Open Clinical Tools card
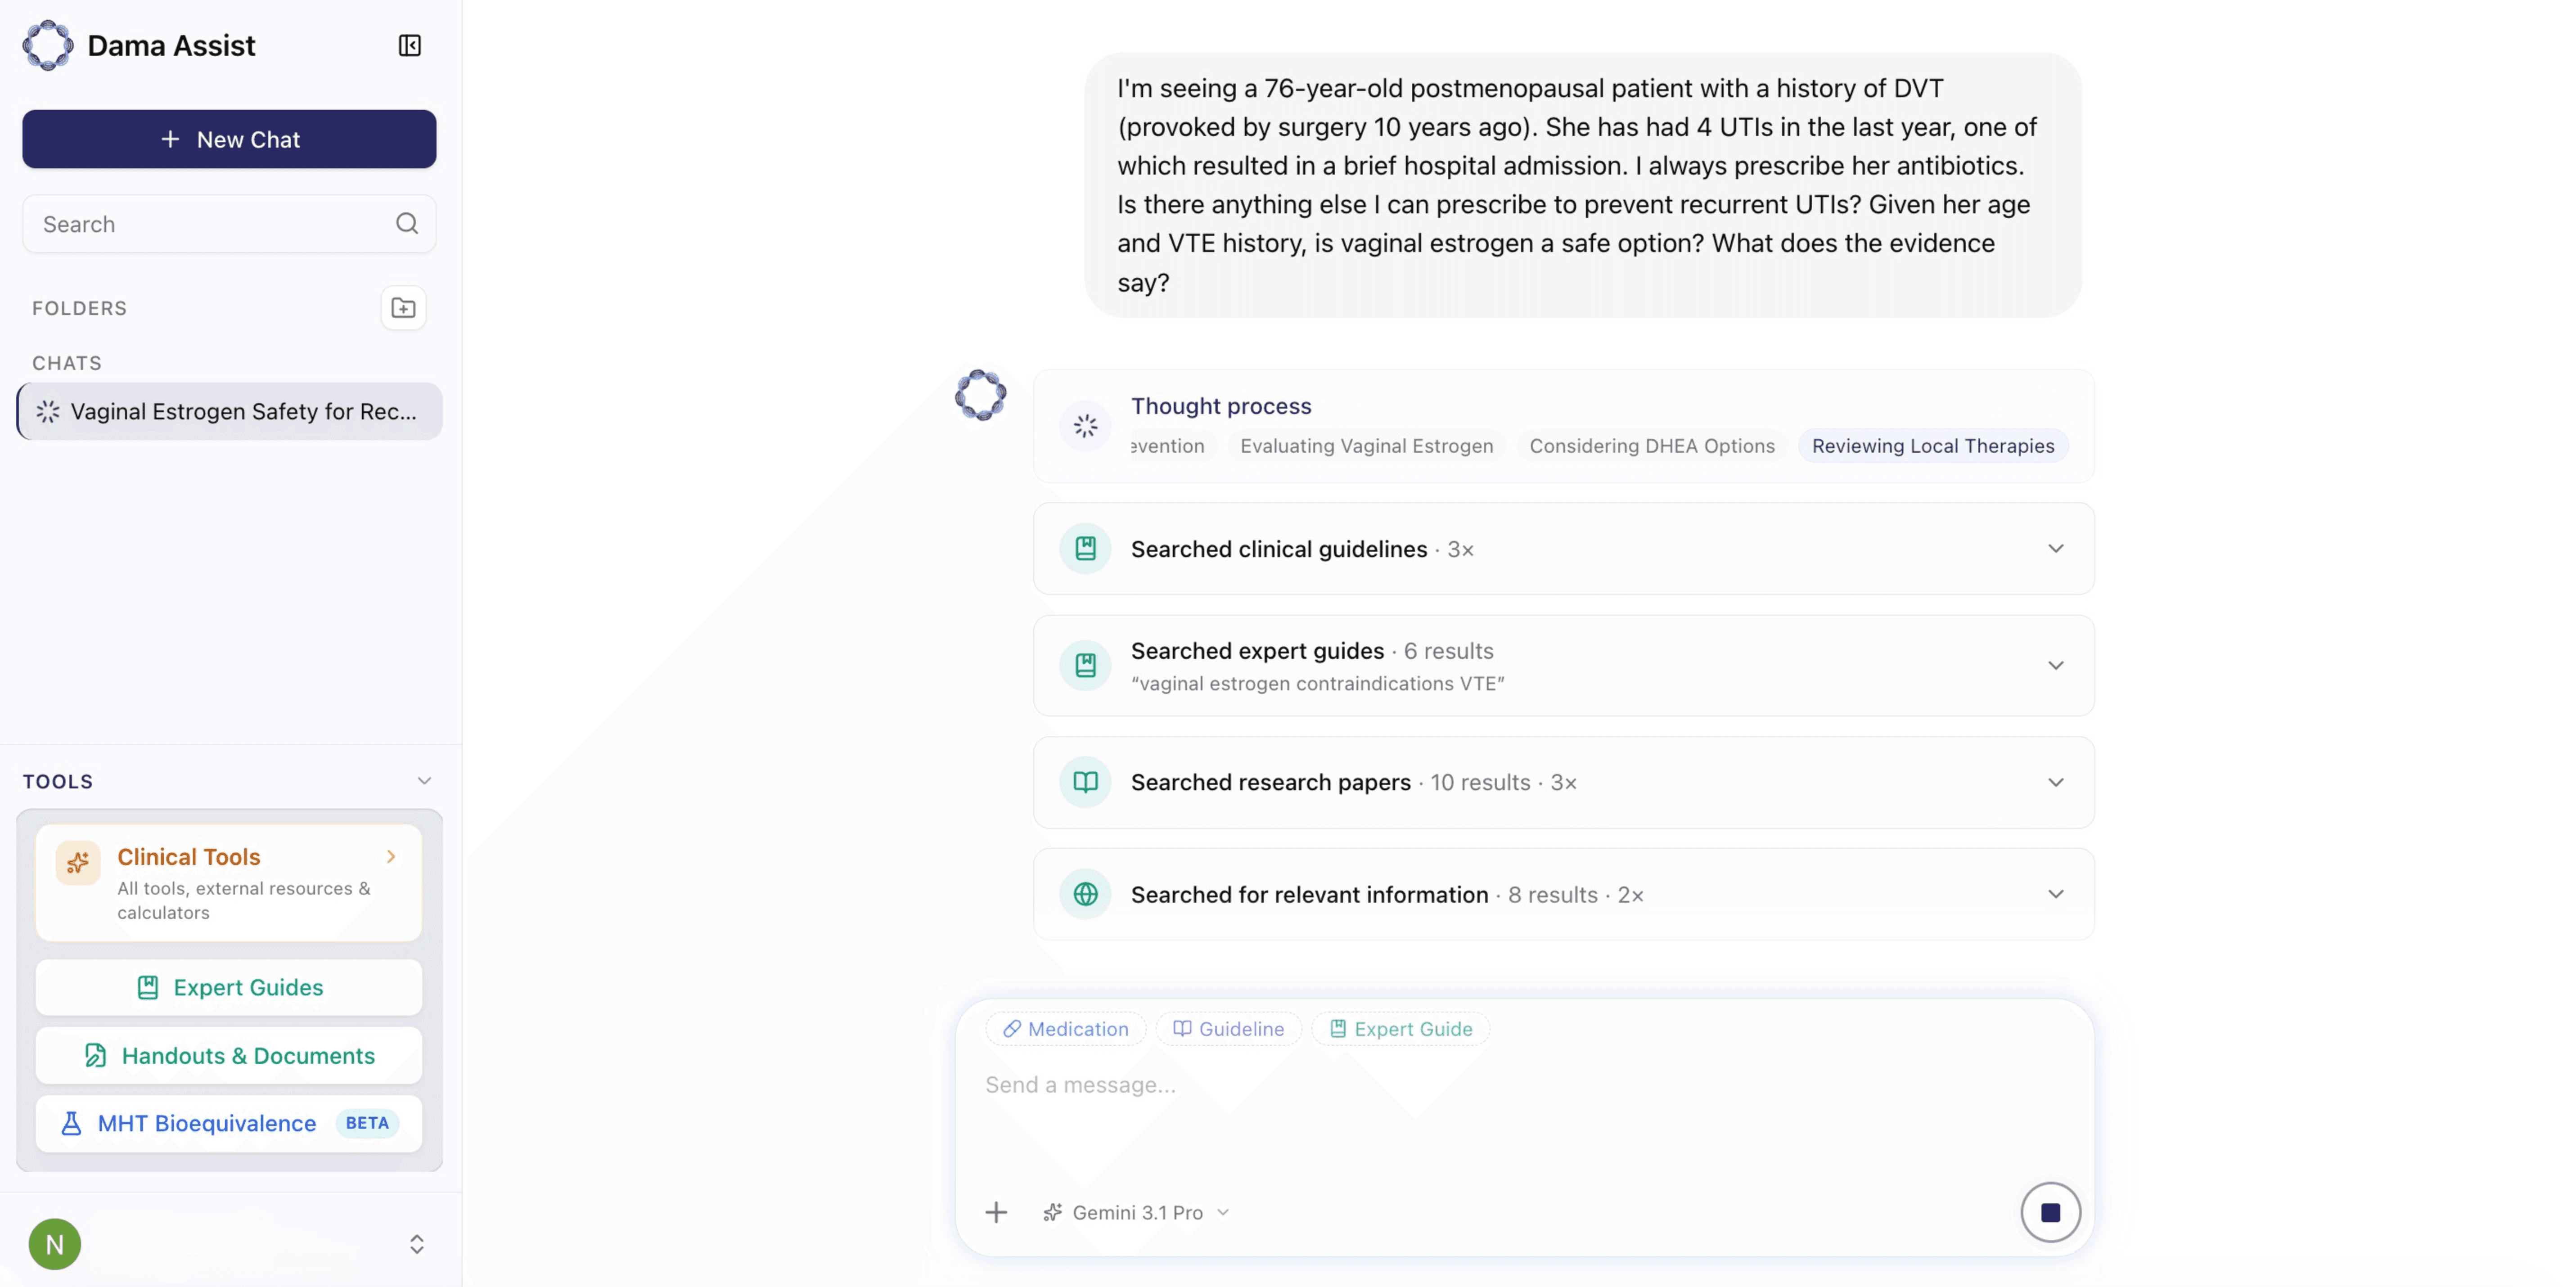 point(229,883)
